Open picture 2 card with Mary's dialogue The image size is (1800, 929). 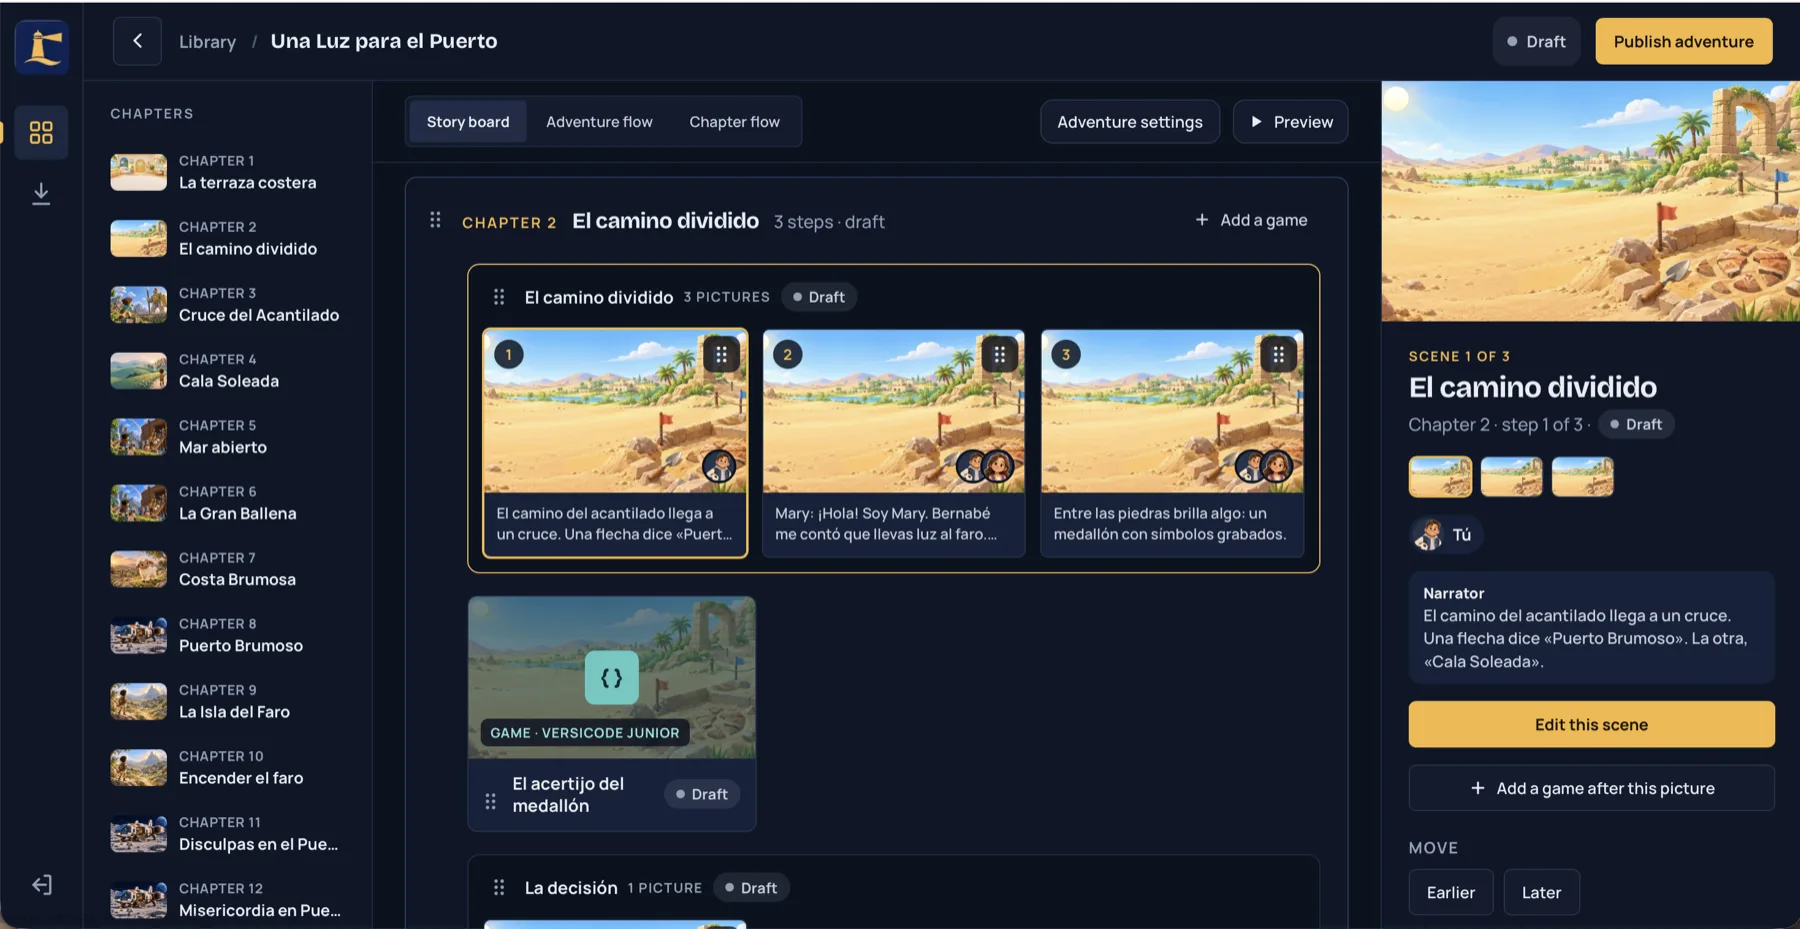(x=893, y=443)
